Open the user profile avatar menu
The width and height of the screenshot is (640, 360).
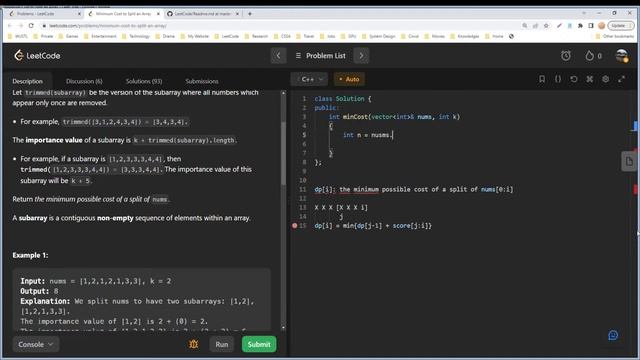pyautogui.click(x=622, y=56)
